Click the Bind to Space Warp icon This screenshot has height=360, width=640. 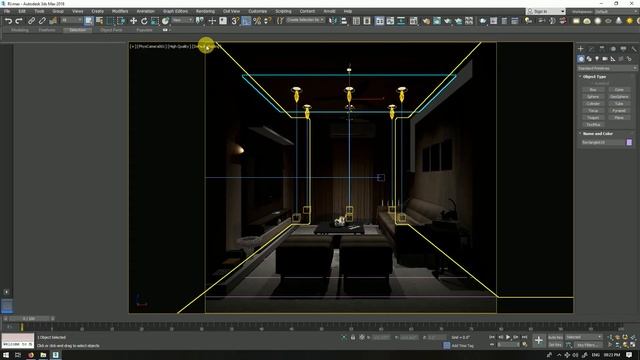(53, 21)
